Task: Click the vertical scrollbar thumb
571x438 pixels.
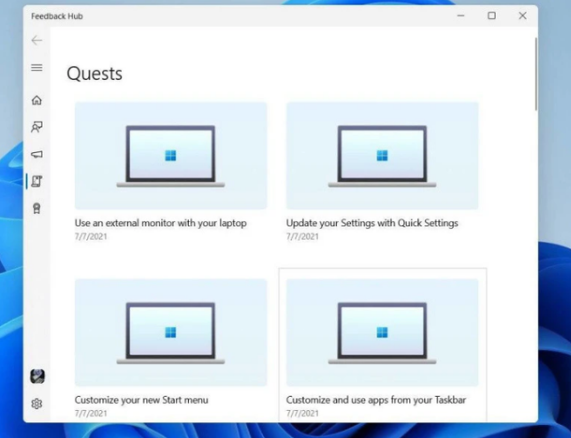Action: [536, 74]
